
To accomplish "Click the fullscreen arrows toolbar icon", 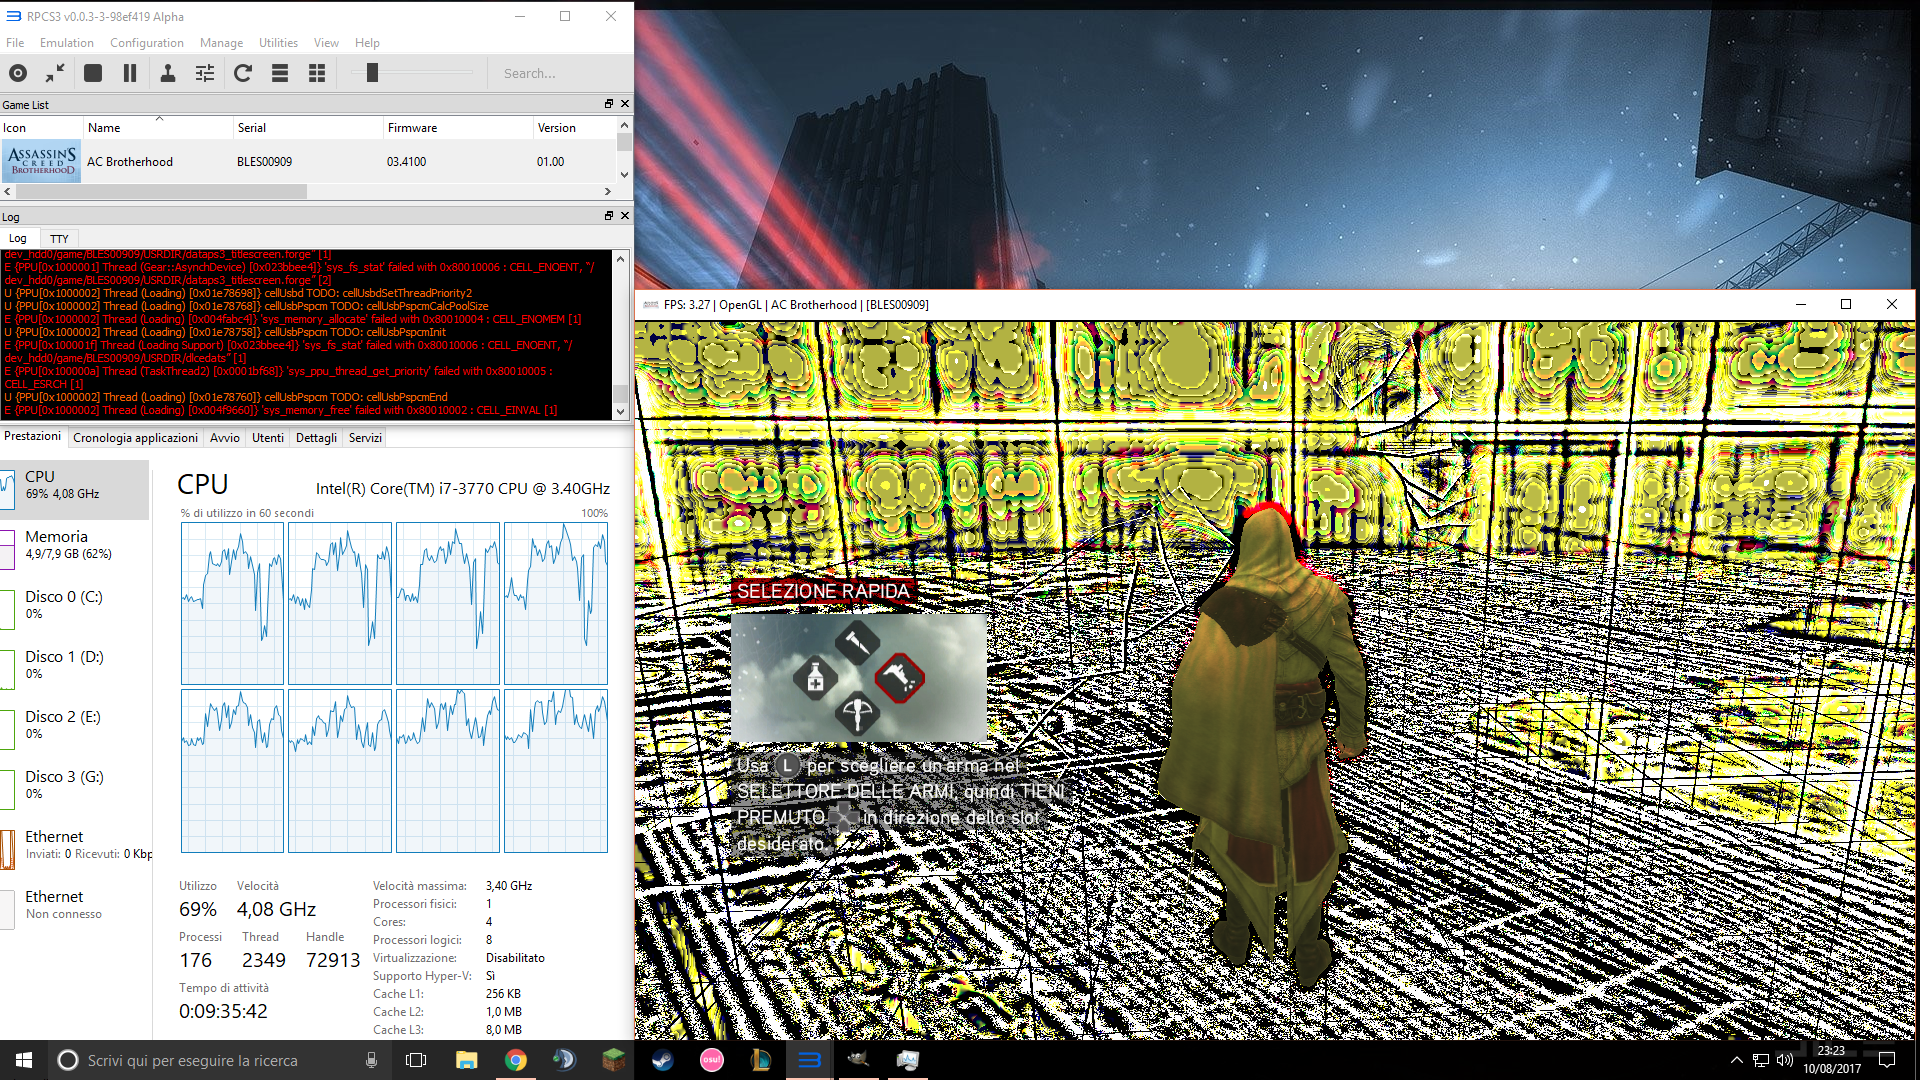I will point(55,73).
